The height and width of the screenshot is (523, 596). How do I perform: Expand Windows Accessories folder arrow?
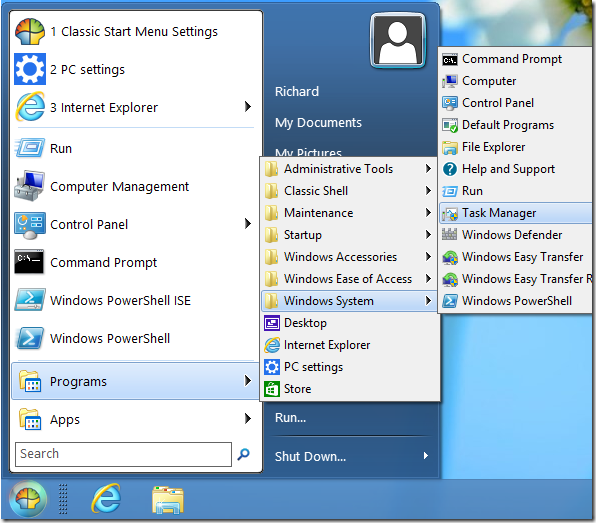(428, 257)
